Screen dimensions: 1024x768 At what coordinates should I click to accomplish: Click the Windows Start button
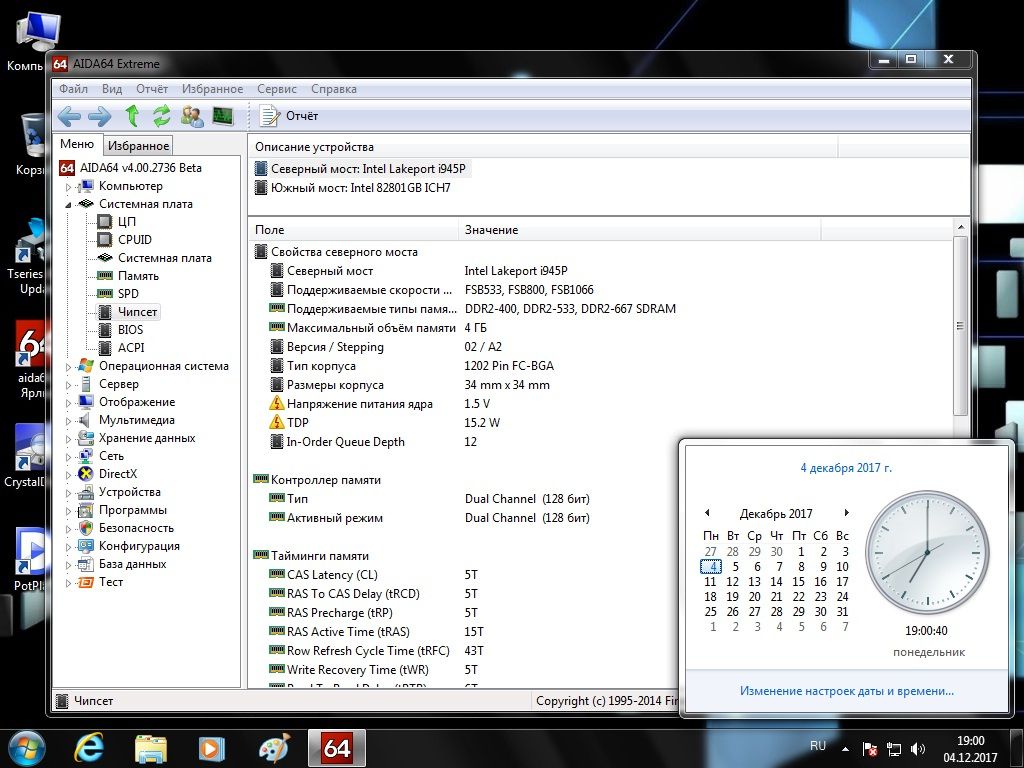click(x=26, y=748)
